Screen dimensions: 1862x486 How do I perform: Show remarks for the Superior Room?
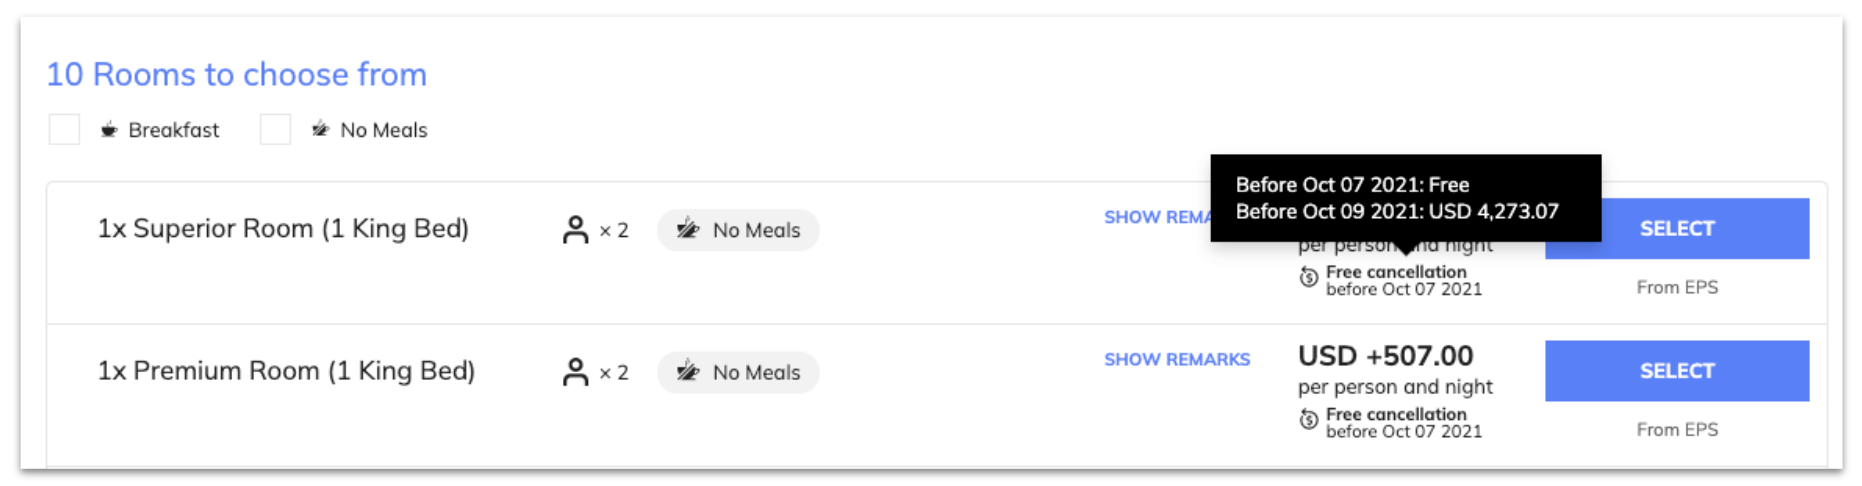tap(1157, 217)
